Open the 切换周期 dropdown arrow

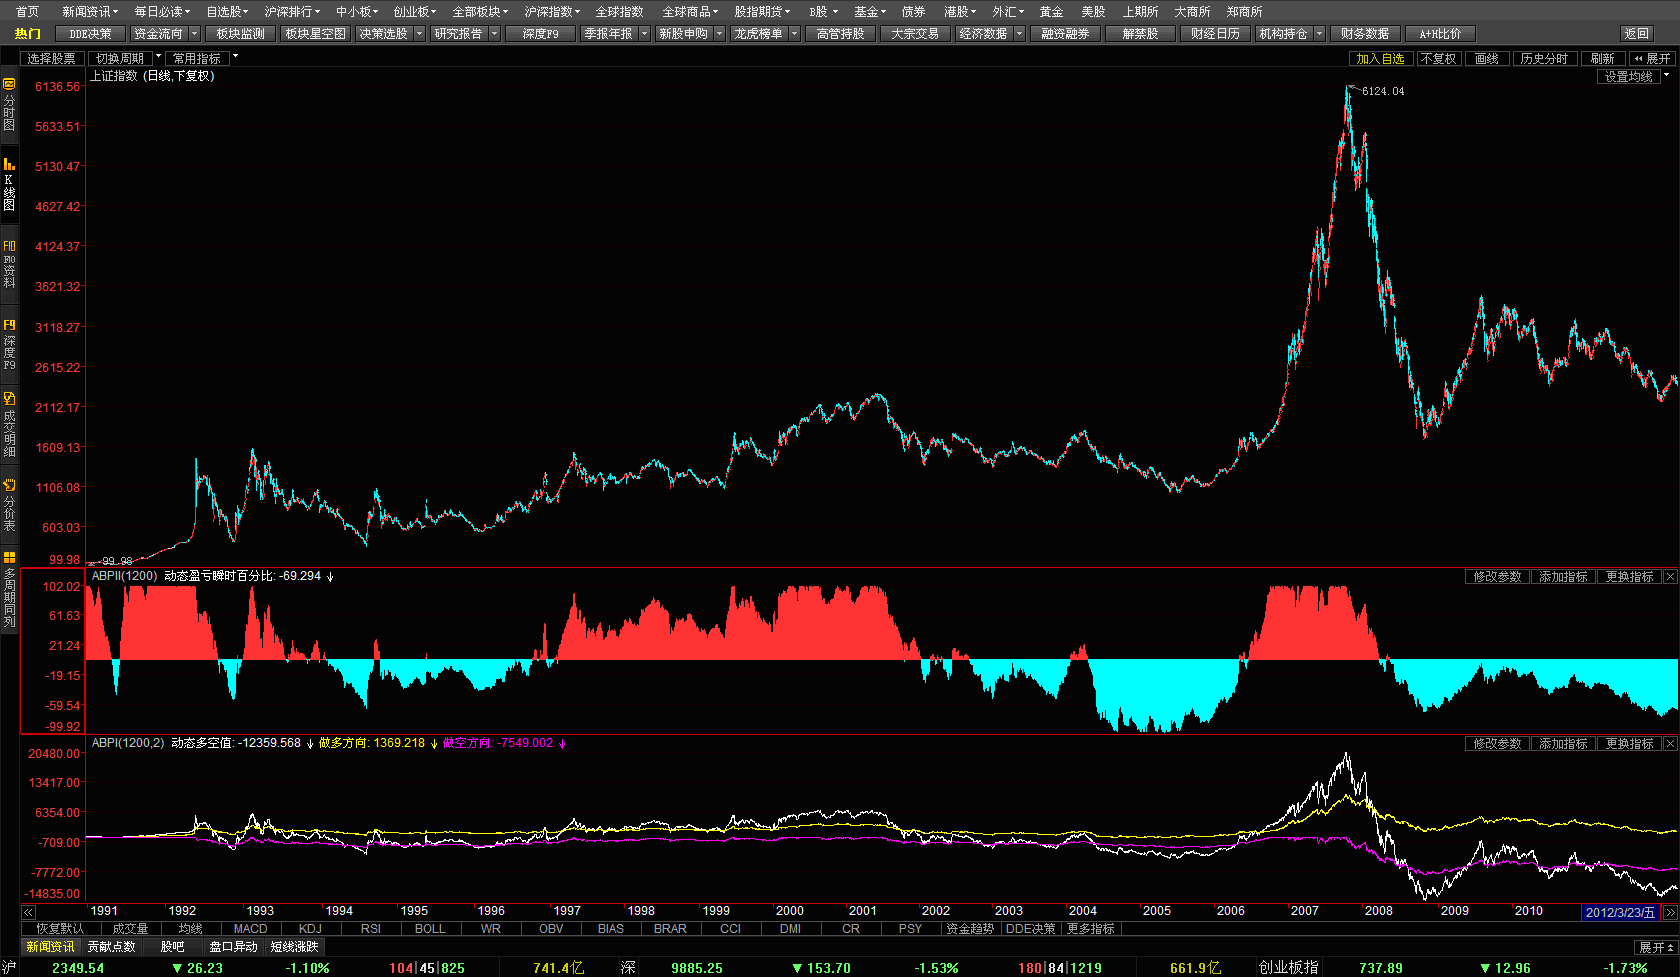pos(158,57)
